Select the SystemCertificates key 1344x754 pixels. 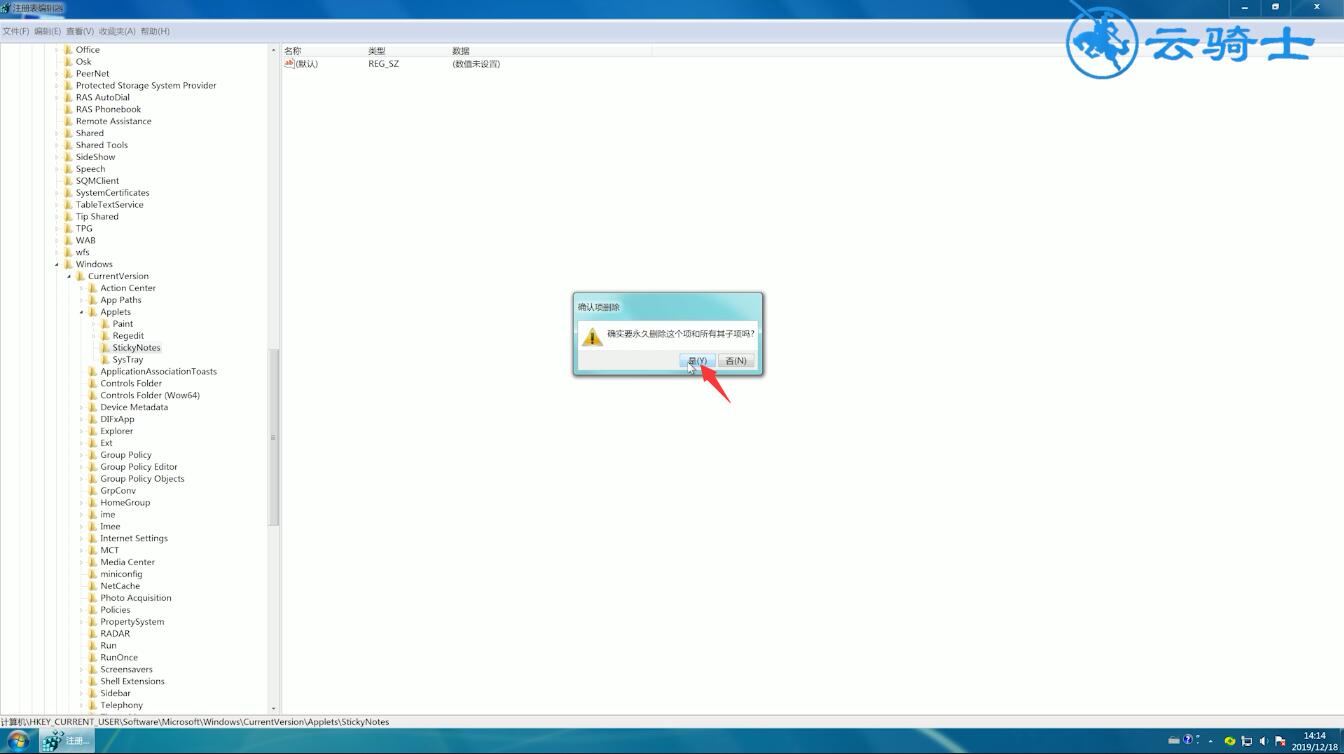[113, 193]
